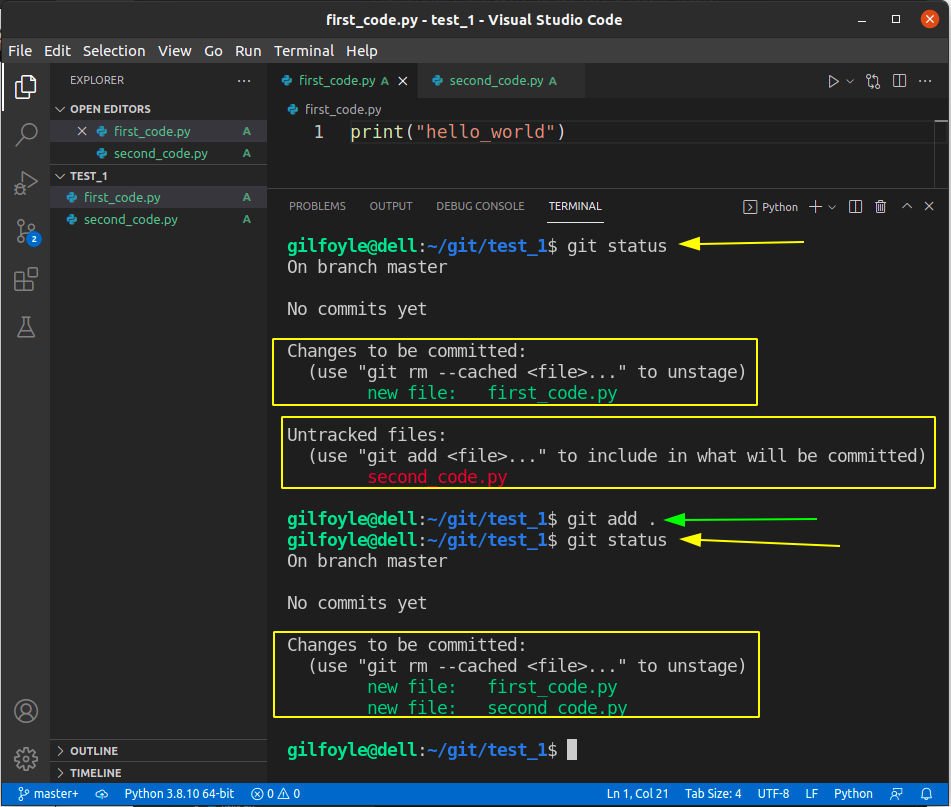This screenshot has width=951, height=807.
Task: Switch to the DEBUG CONSOLE panel tab
Action: pyautogui.click(x=480, y=206)
